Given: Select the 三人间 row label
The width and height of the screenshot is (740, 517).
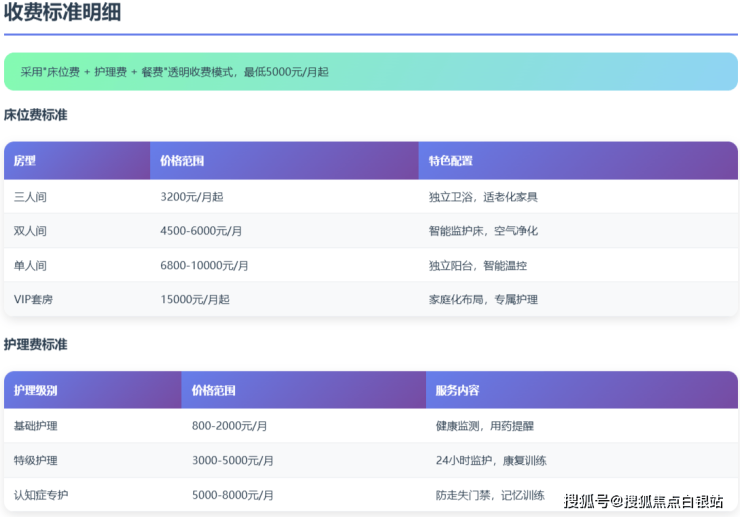Looking at the screenshot, I should [30, 197].
